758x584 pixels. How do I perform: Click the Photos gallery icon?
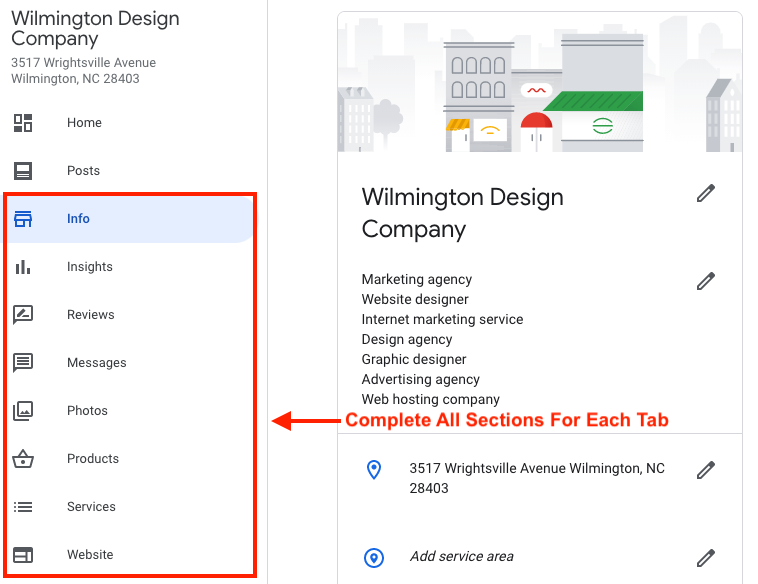click(x=23, y=411)
